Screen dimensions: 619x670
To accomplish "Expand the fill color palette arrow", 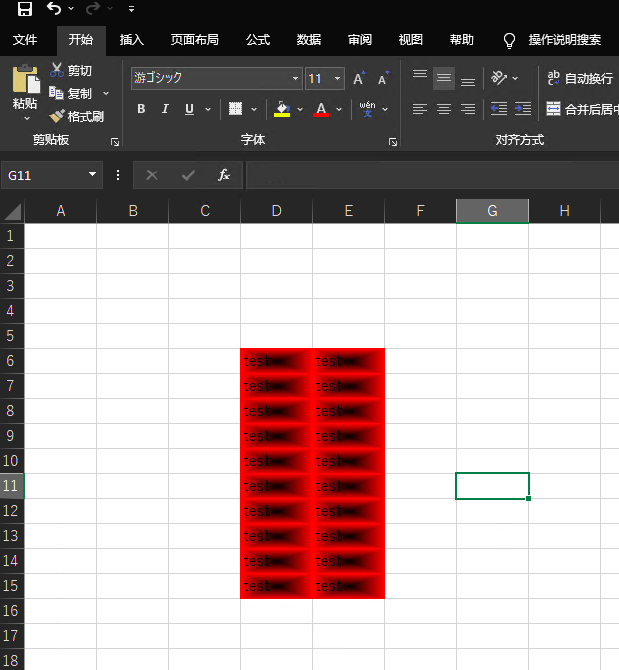I will tap(300, 109).
